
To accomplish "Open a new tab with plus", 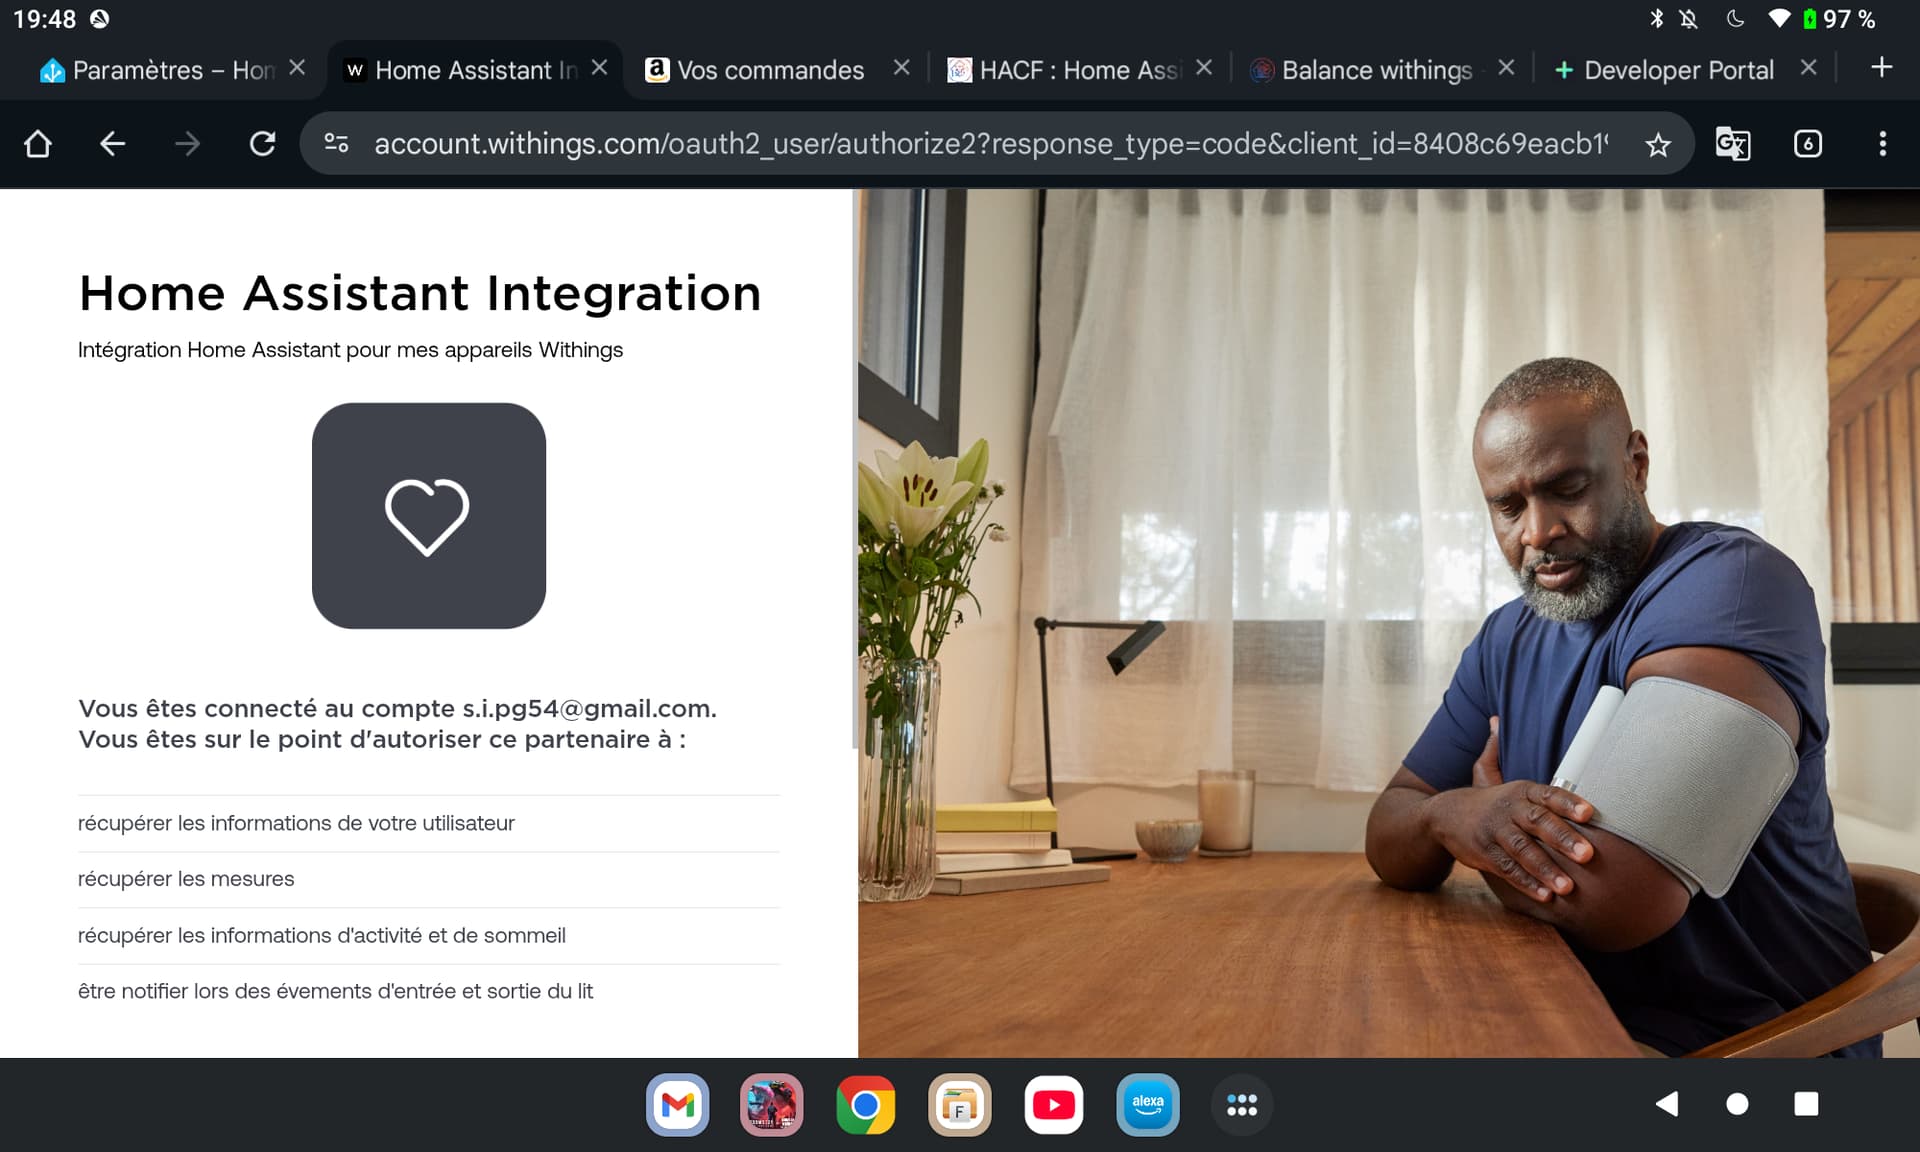I will point(1881,68).
